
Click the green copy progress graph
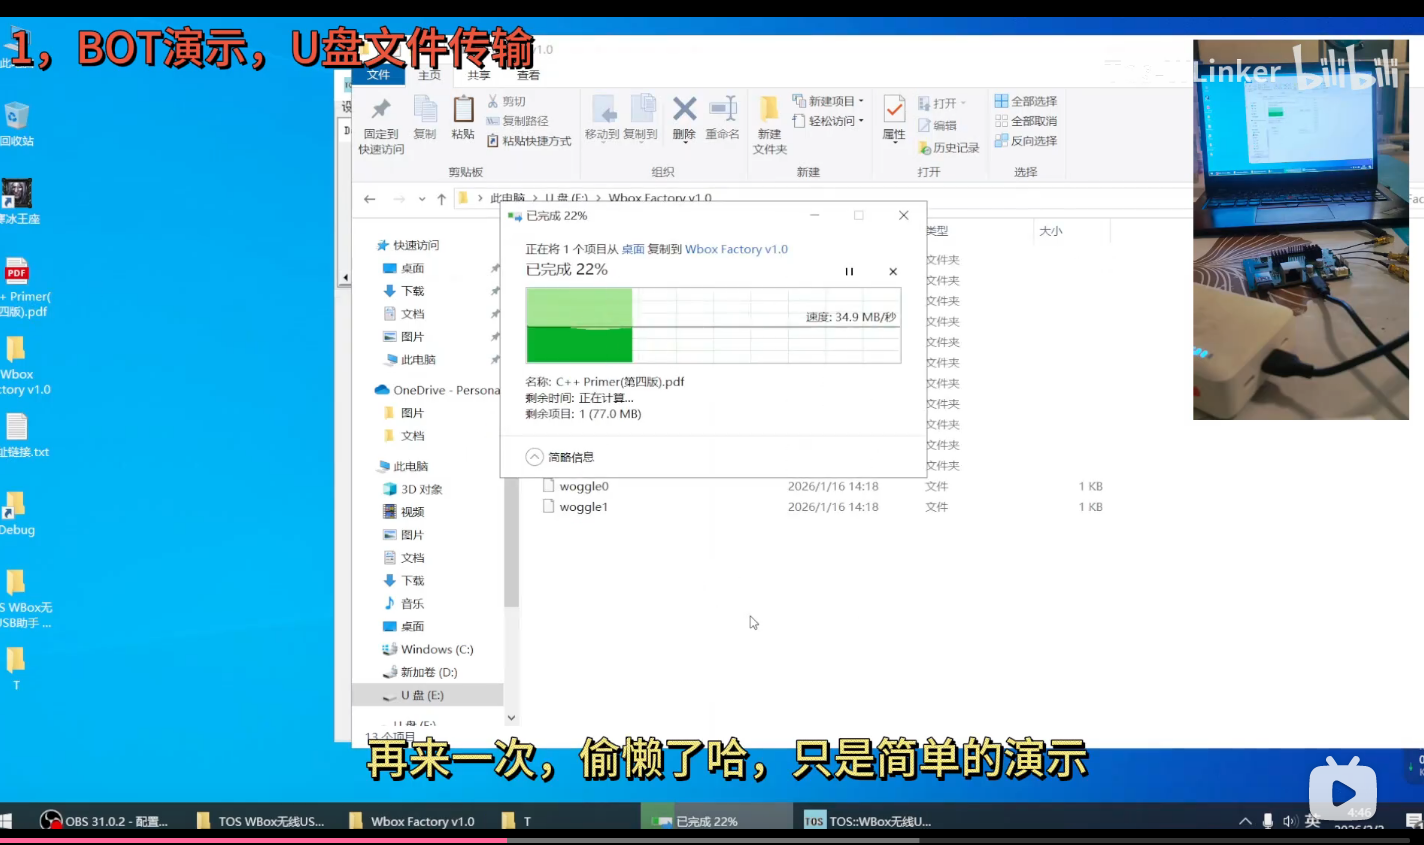[713, 325]
